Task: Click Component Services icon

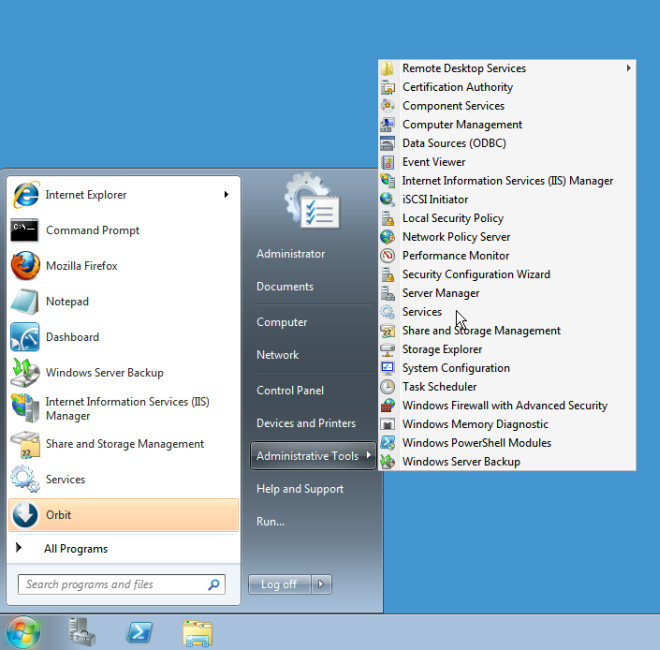Action: point(387,106)
